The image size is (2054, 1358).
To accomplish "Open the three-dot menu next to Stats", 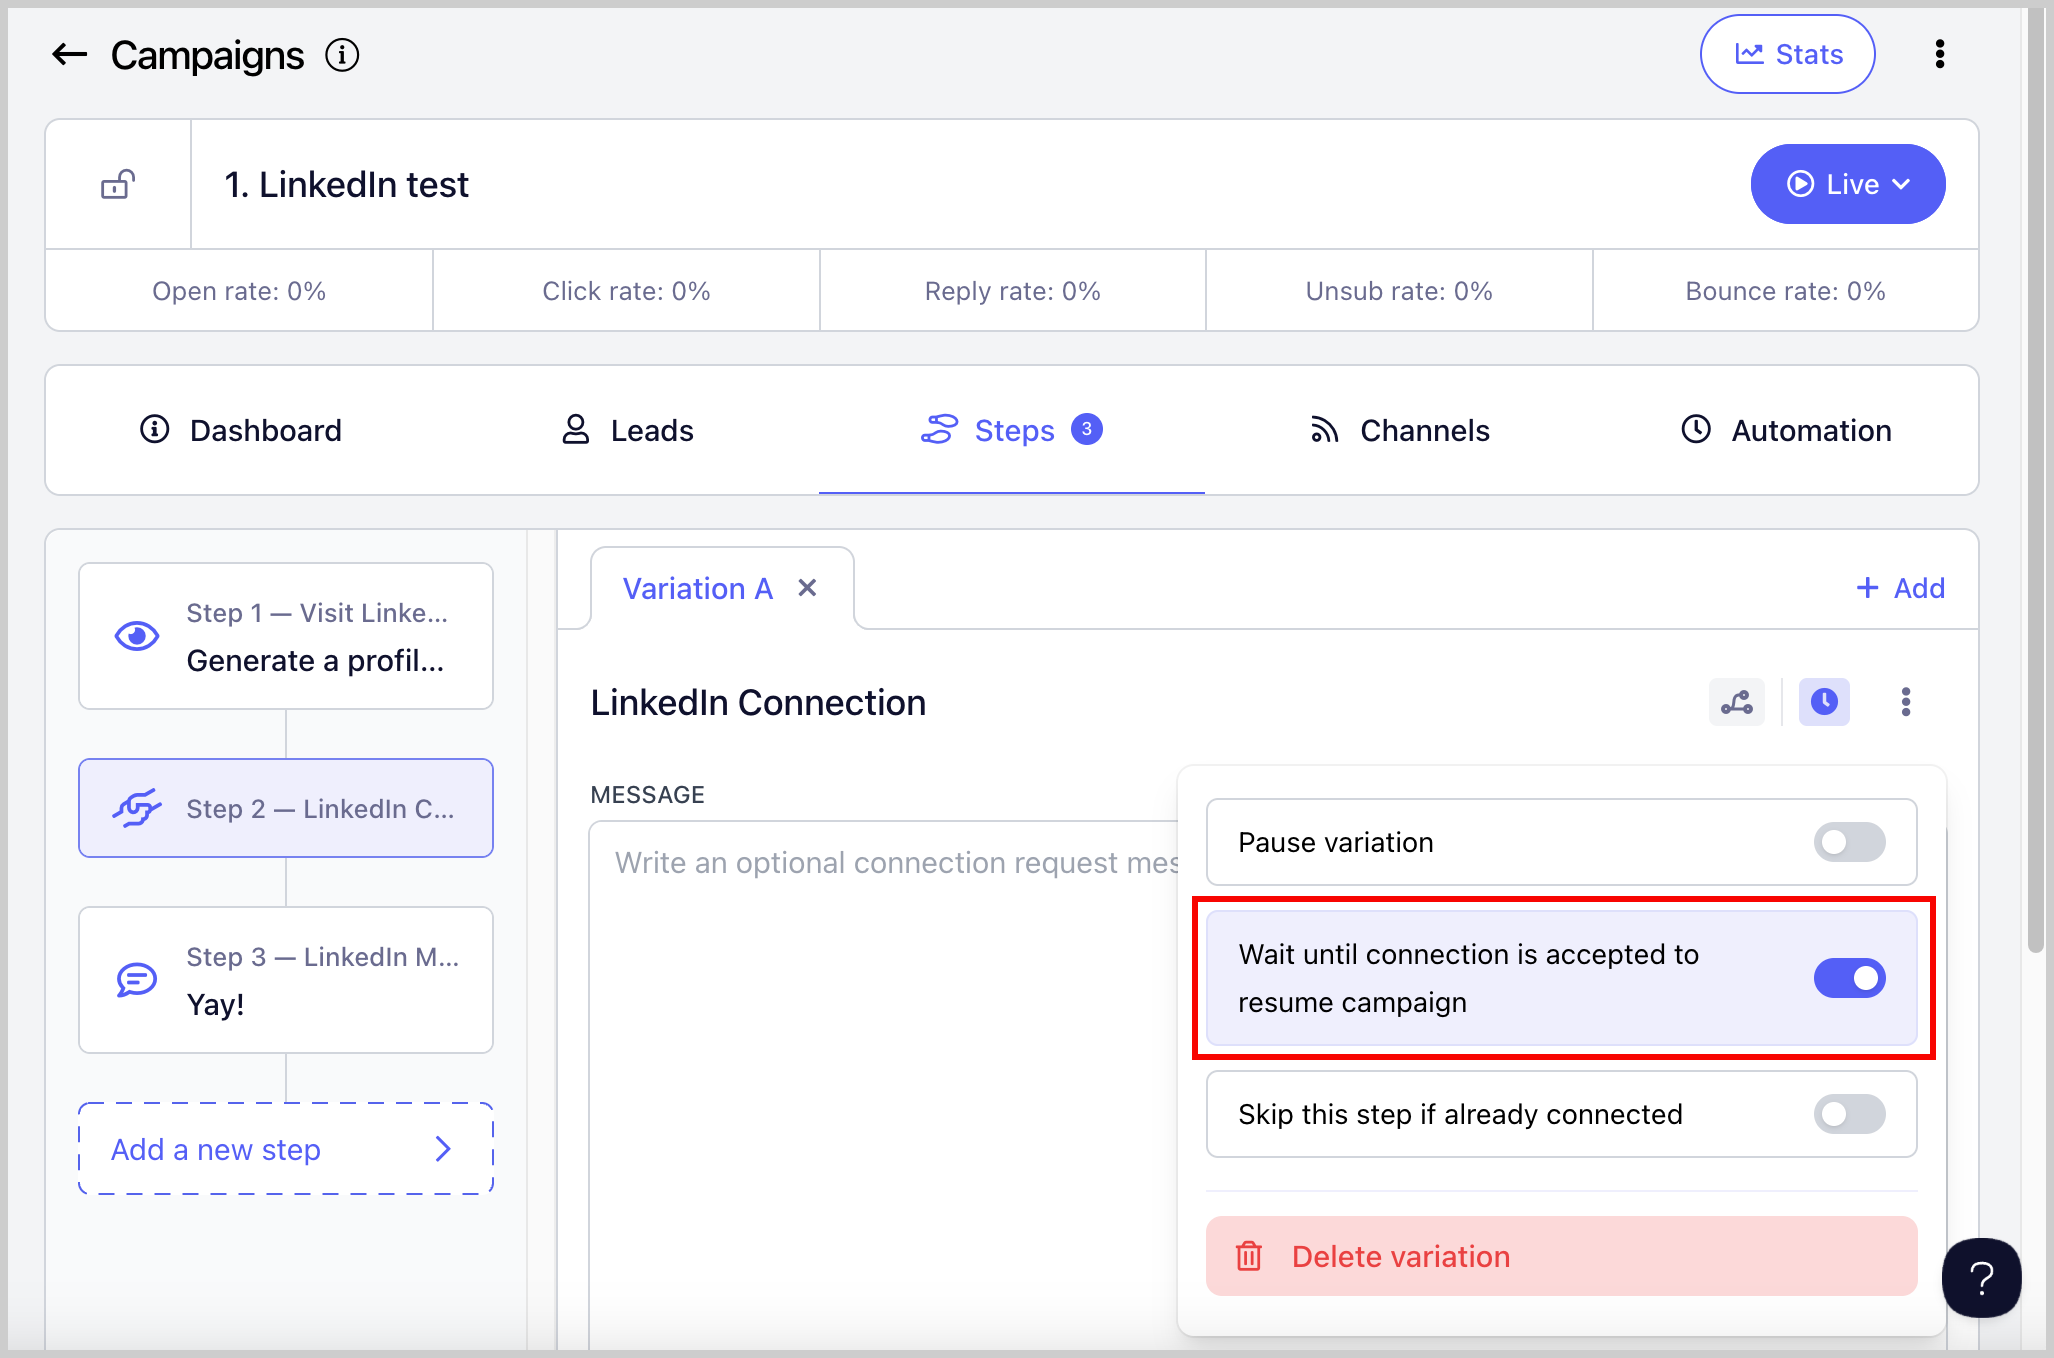I will tap(1939, 54).
